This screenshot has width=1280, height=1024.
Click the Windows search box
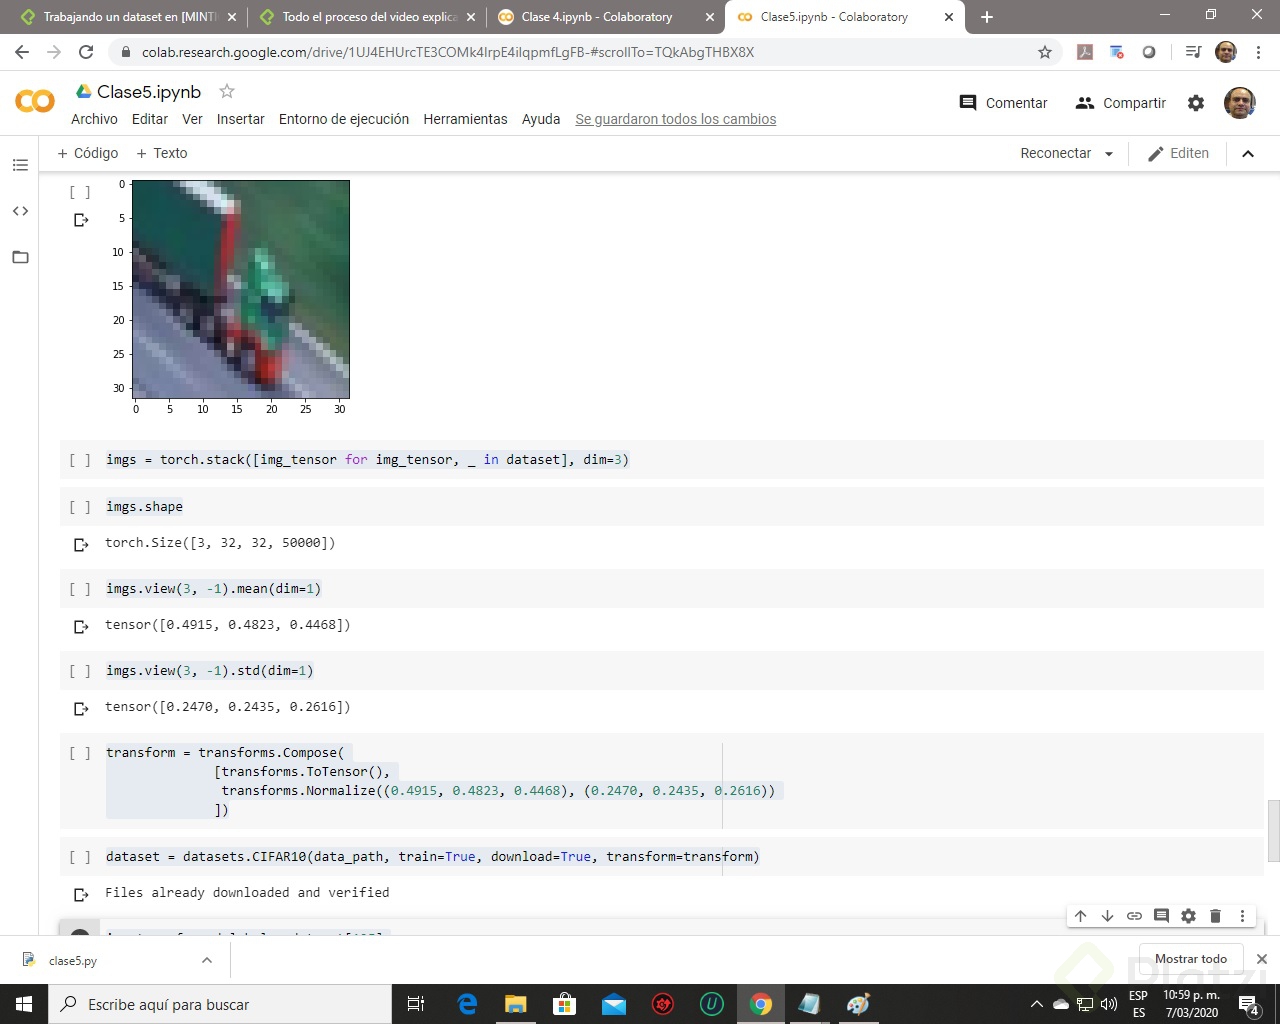click(220, 1004)
